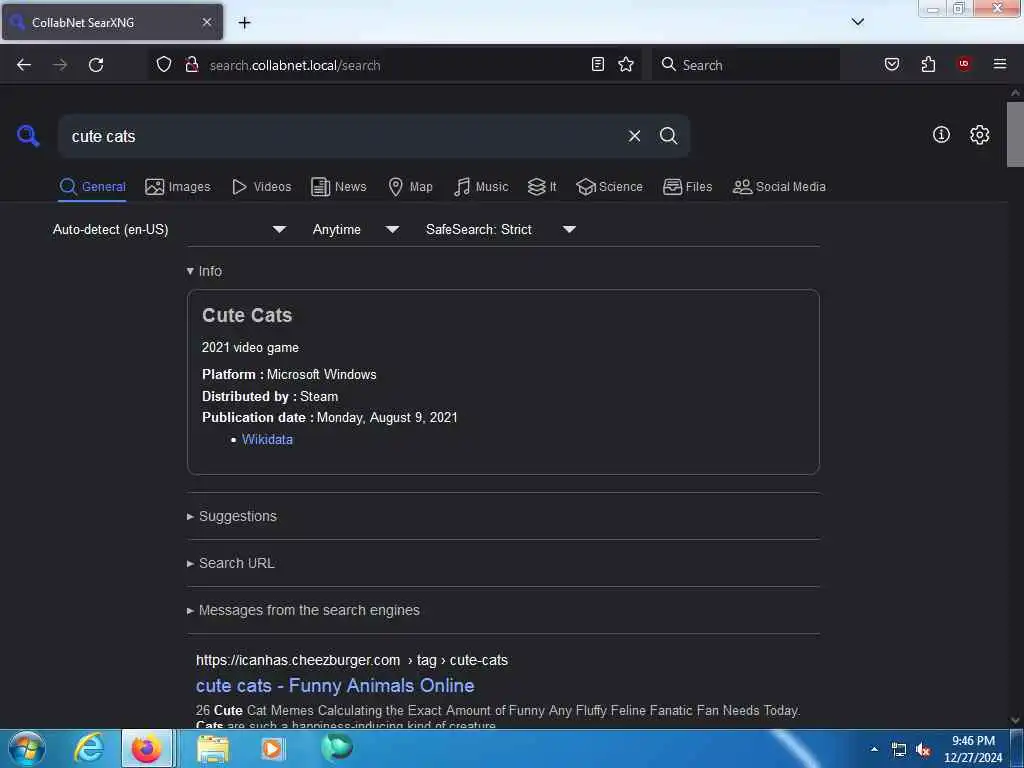This screenshot has width=1024, height=768.
Task: Launch Internet Explorer from taskbar
Action: 88,749
